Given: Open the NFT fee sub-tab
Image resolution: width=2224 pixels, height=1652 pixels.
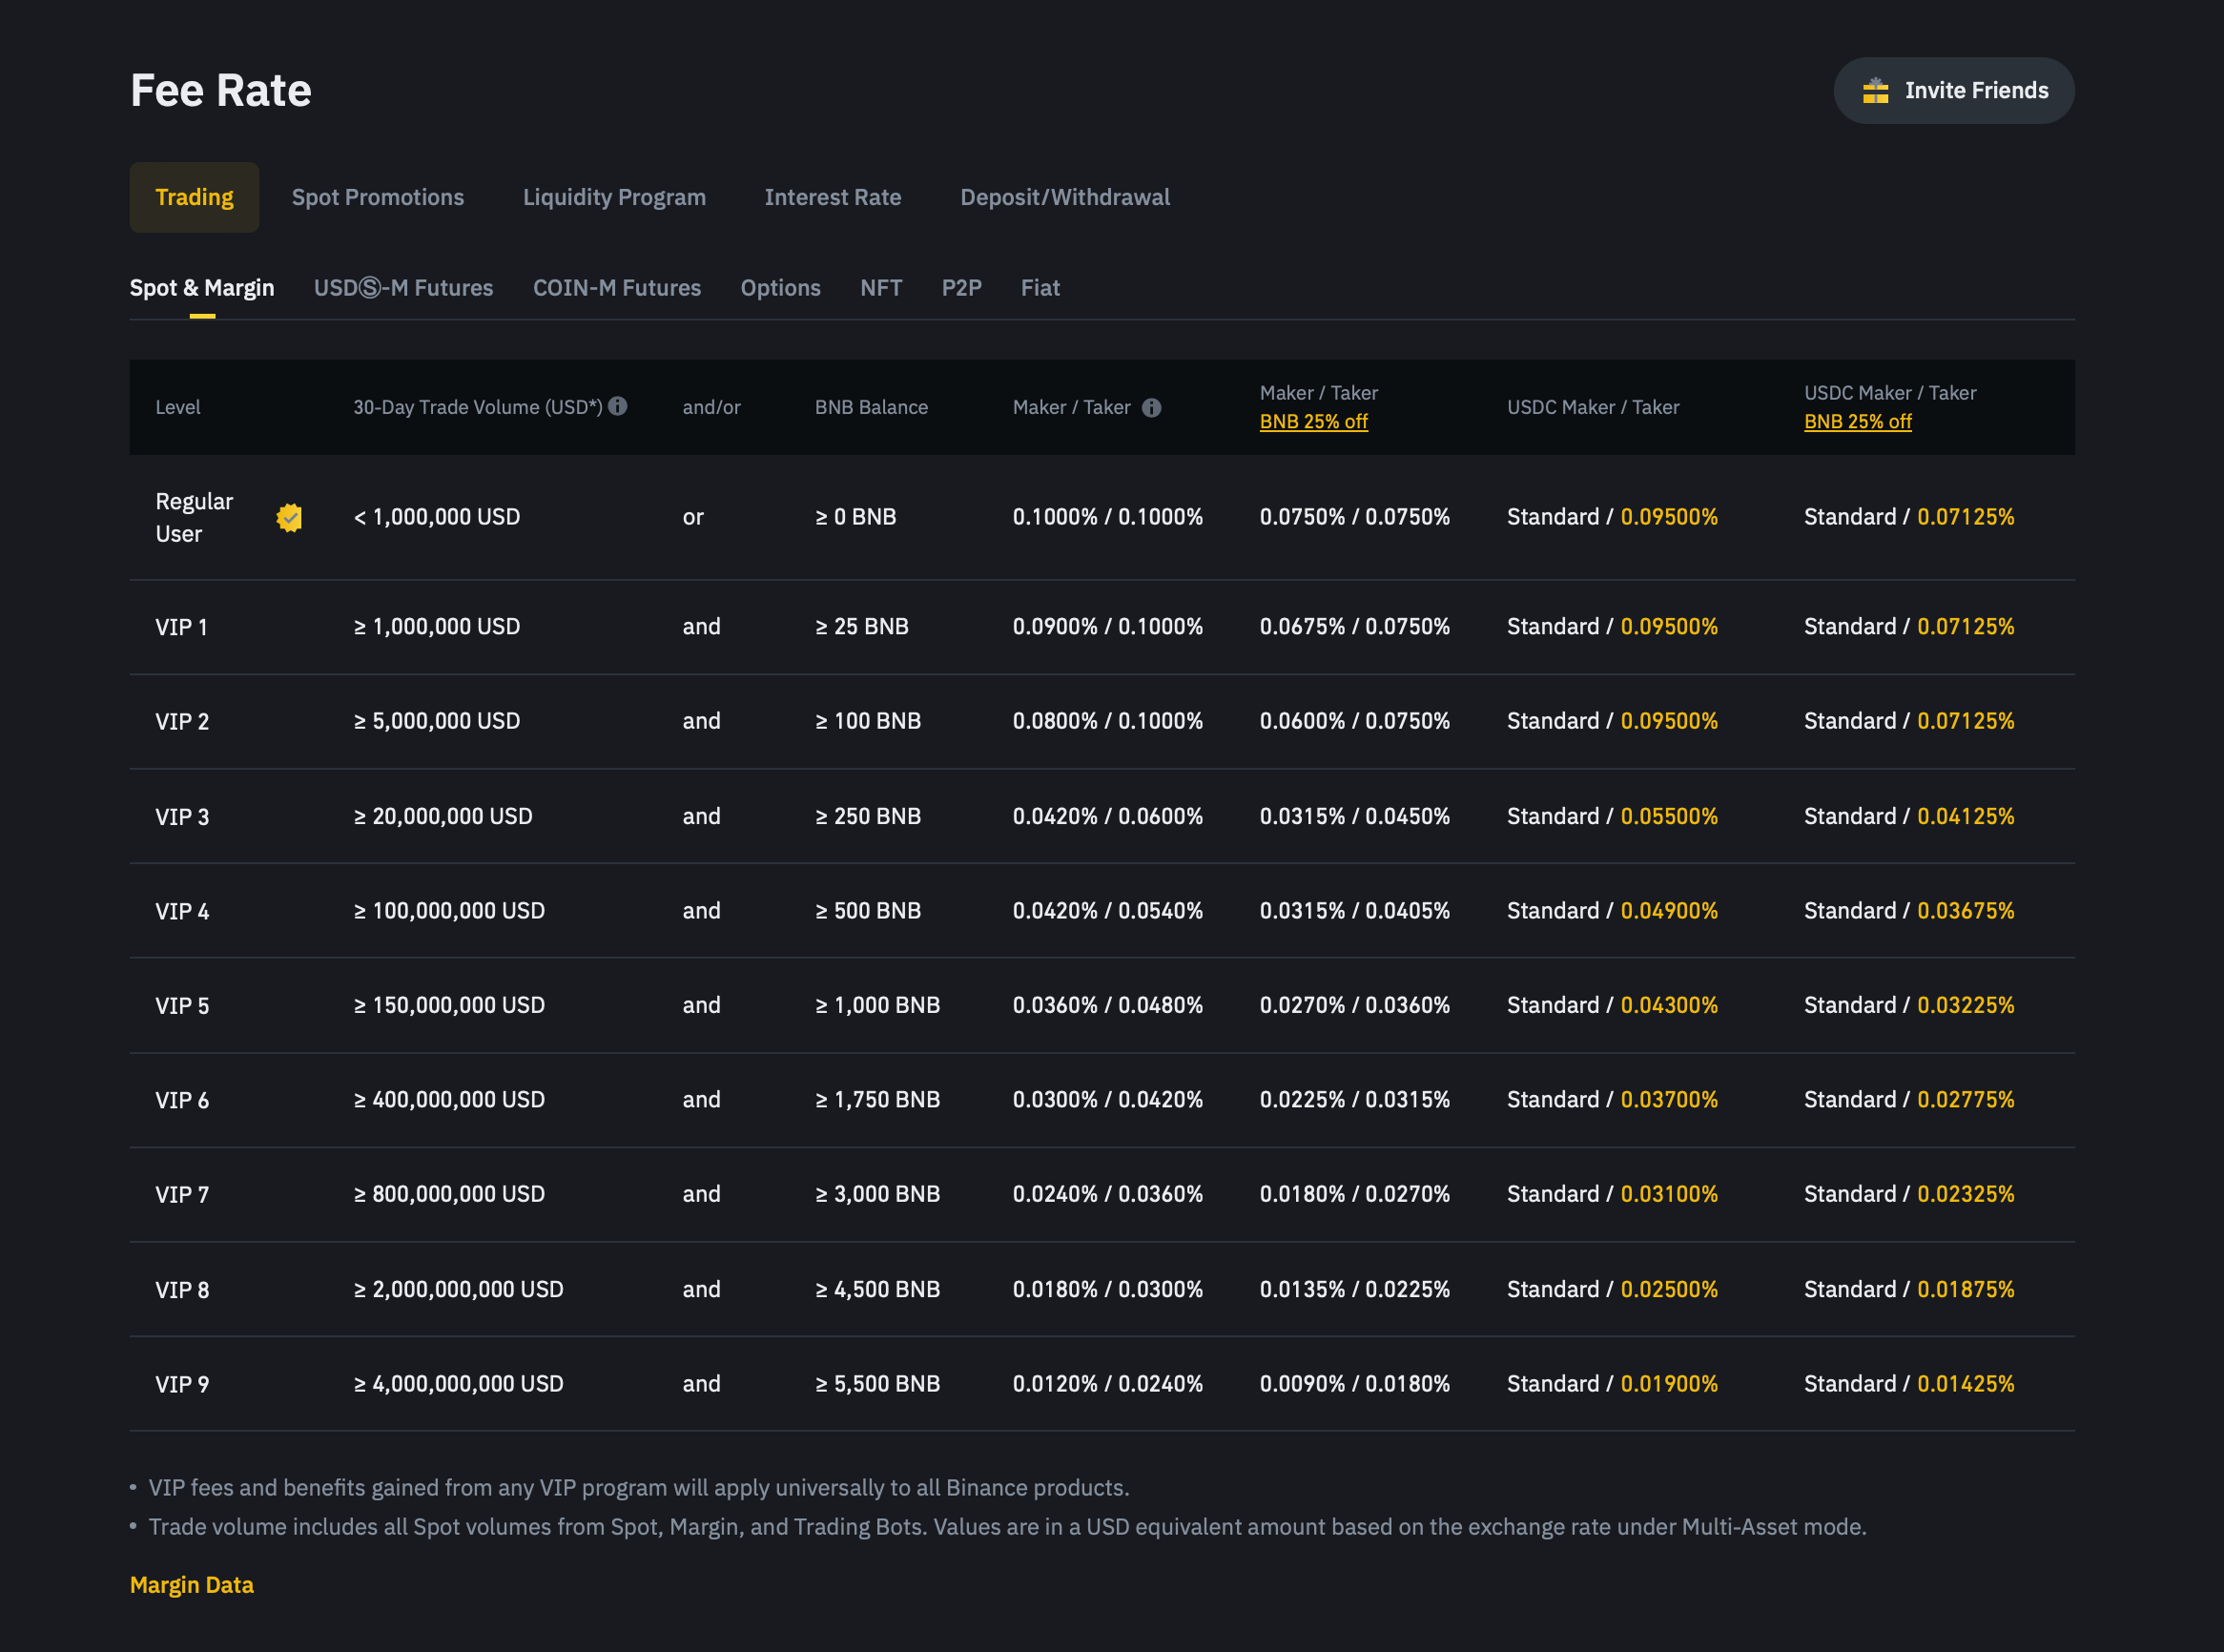Looking at the screenshot, I should pos(881,288).
